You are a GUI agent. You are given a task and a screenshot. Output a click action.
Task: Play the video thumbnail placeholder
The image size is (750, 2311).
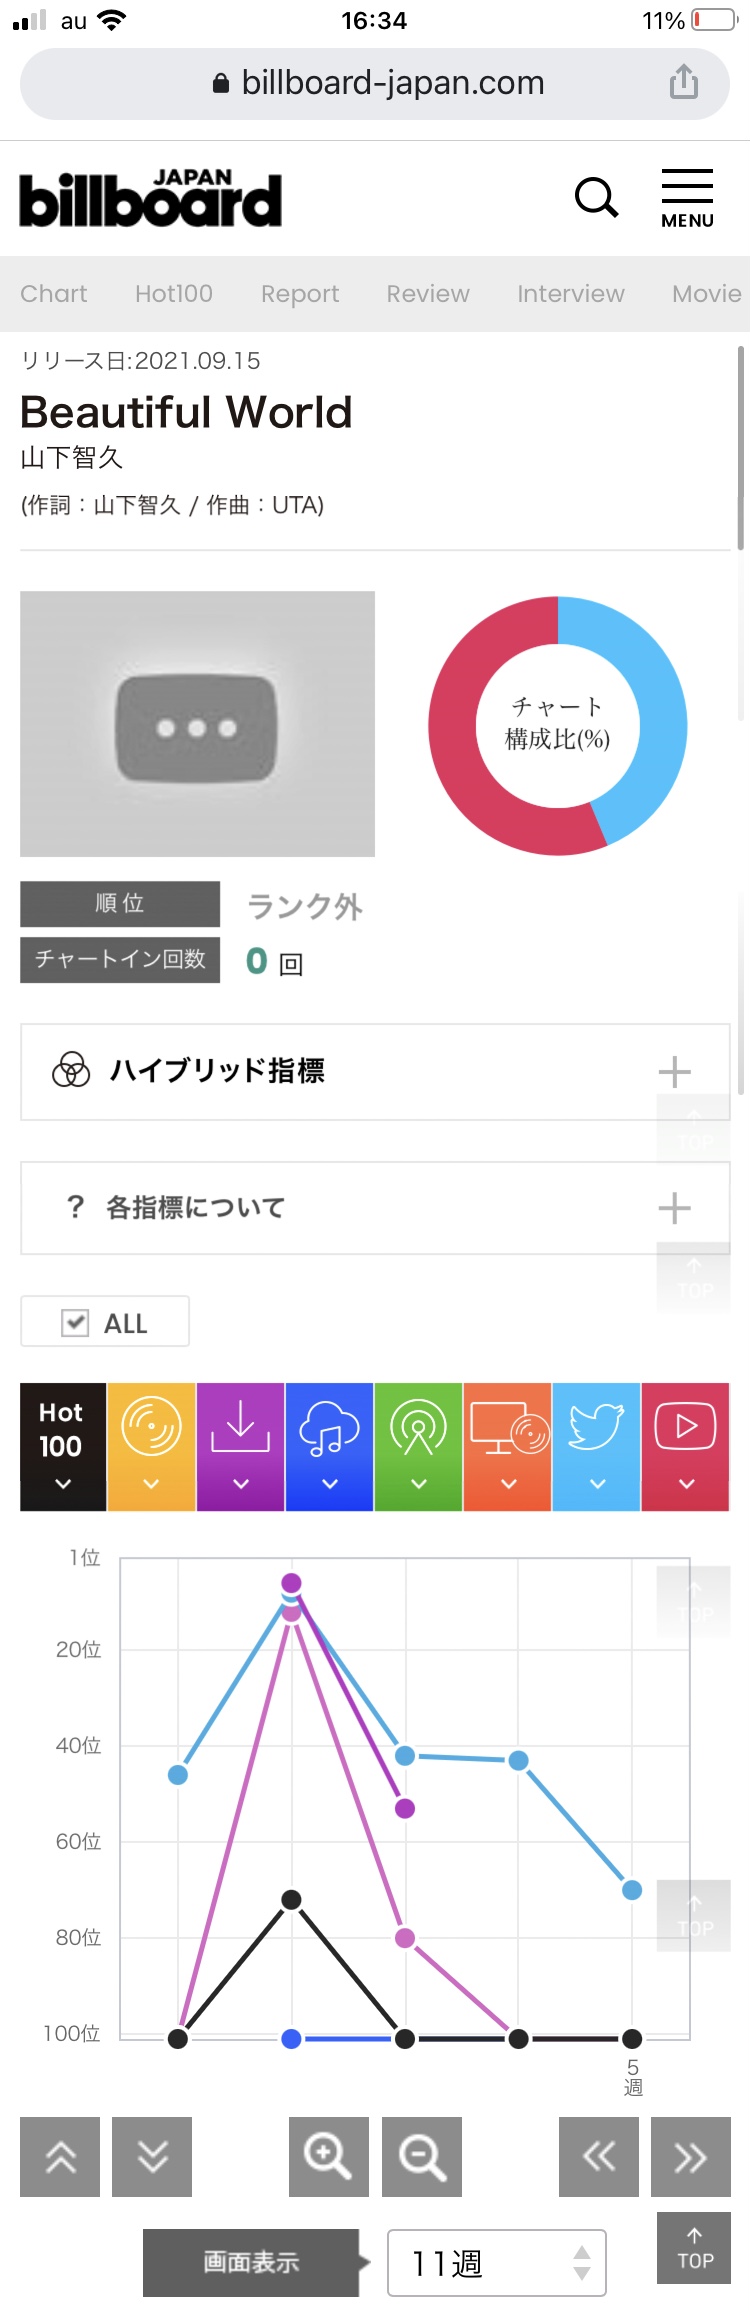coord(197,724)
